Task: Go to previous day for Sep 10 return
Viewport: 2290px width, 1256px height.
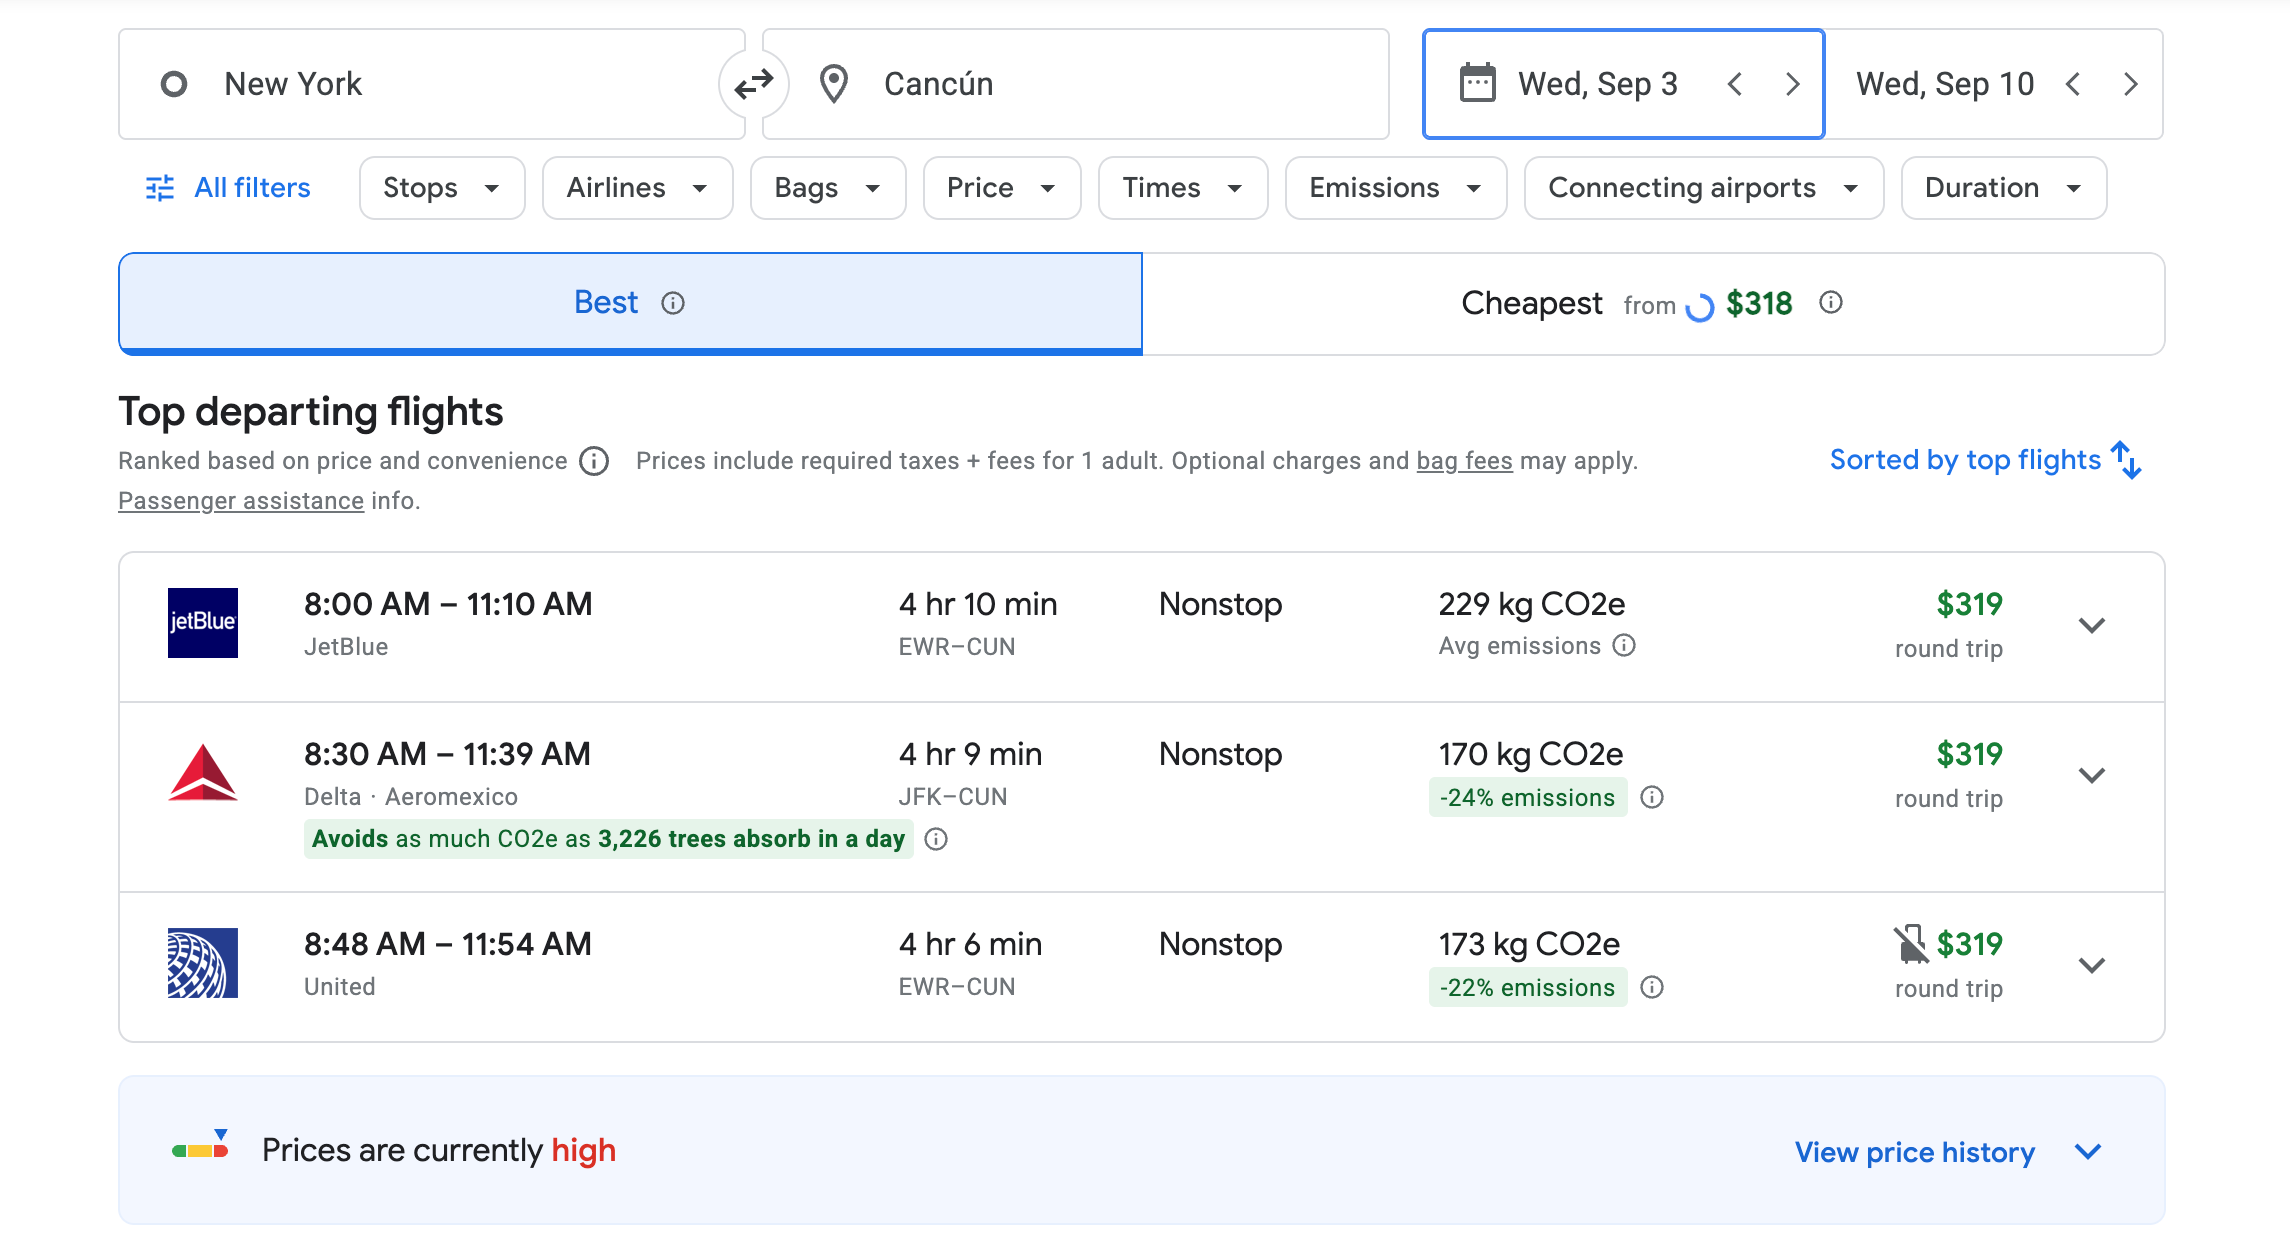Action: pos(2073,84)
